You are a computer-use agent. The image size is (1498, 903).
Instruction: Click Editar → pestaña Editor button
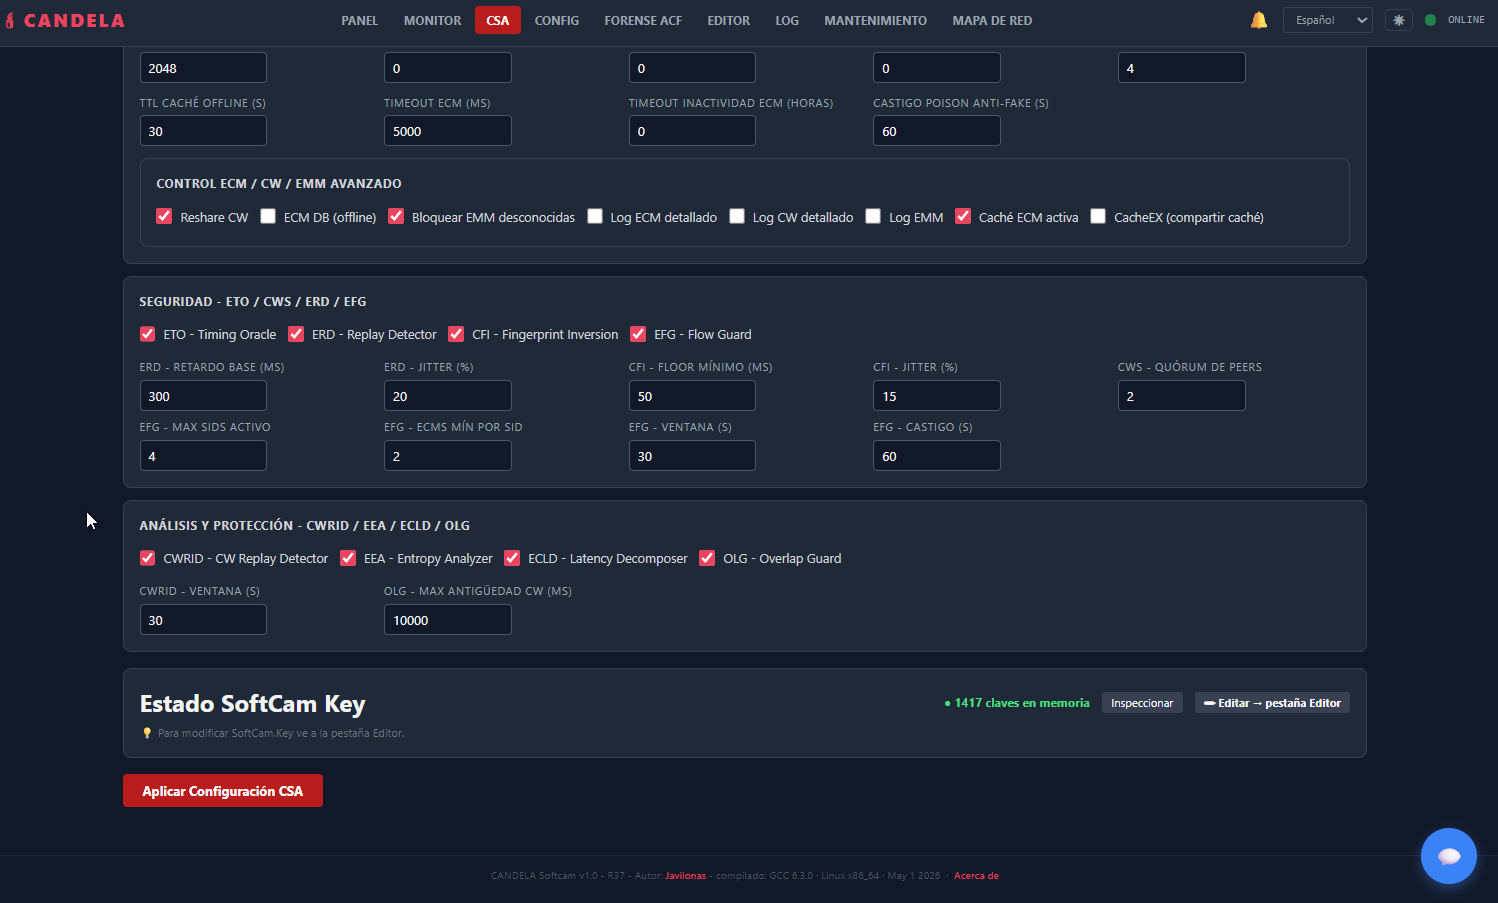point(1272,703)
